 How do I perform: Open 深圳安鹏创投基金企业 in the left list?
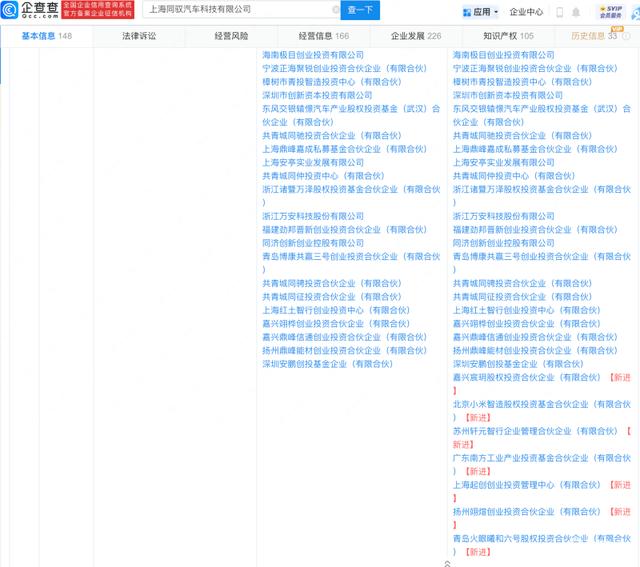pos(327,365)
